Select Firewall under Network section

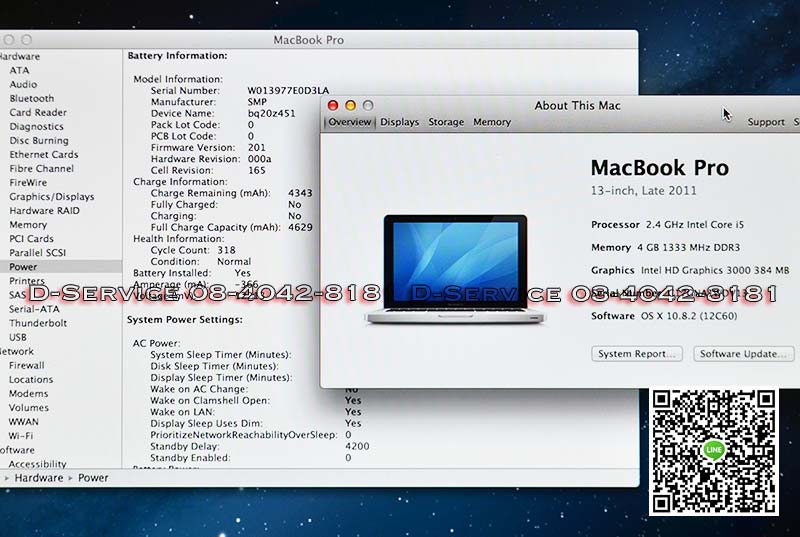[x=27, y=365]
